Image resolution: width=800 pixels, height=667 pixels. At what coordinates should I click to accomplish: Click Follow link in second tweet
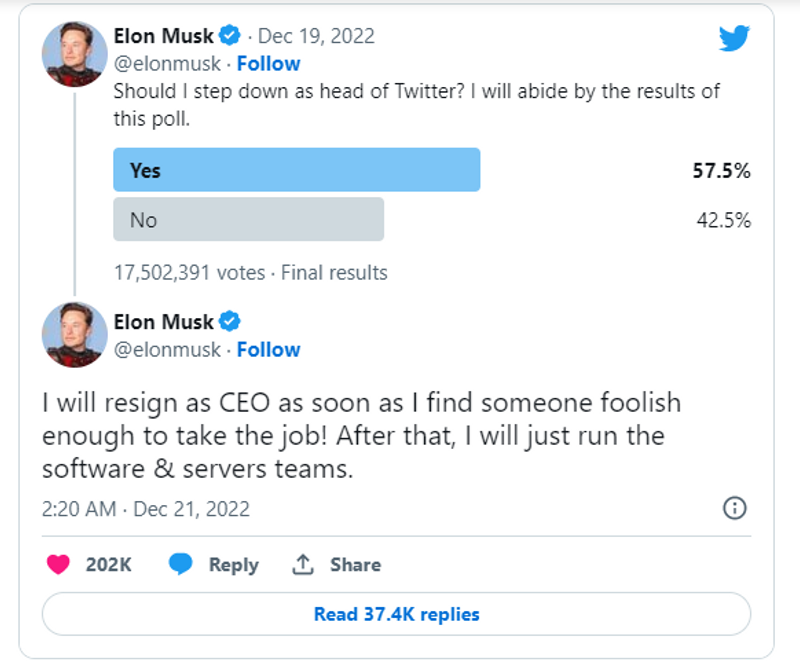pyautogui.click(x=268, y=350)
